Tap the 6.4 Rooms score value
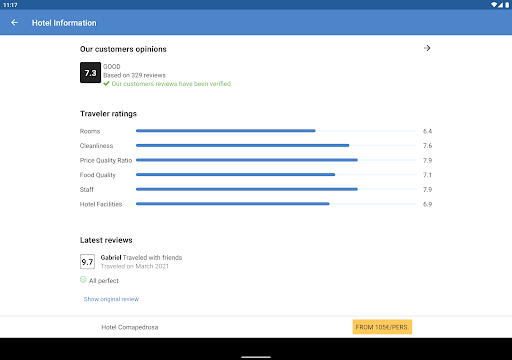 pos(427,131)
